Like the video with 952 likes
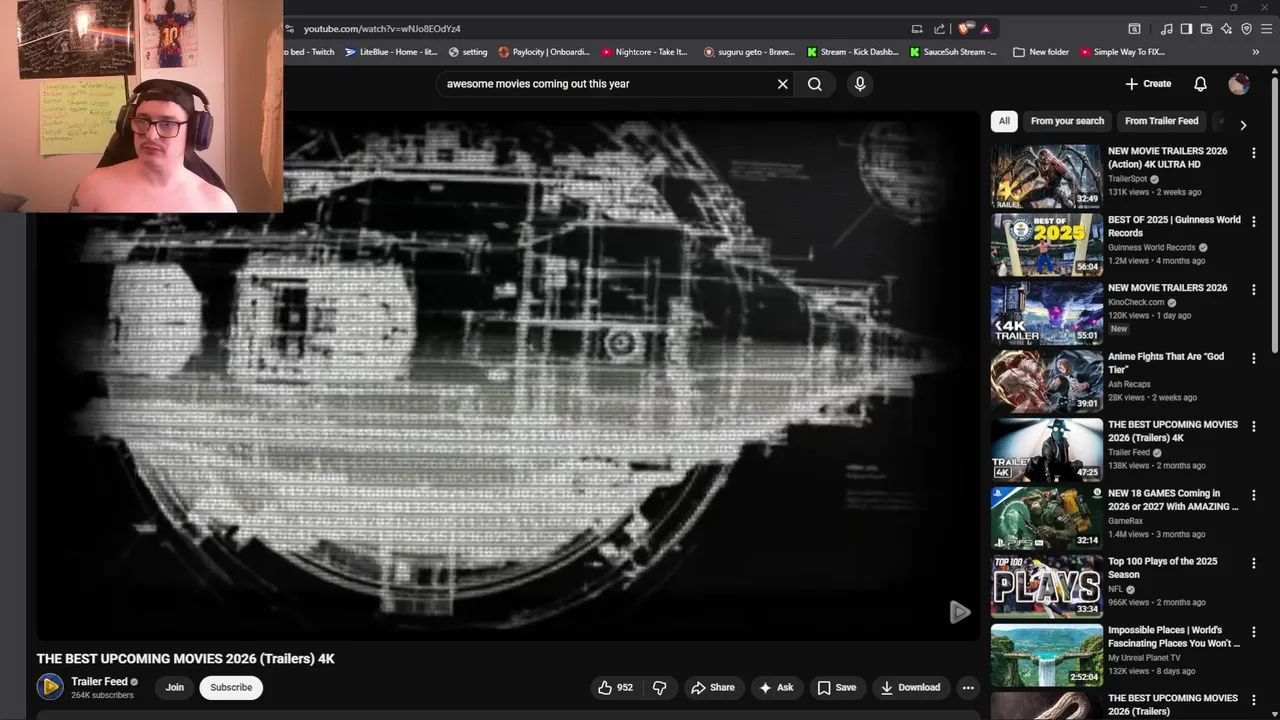Viewport: 1280px width, 720px height. 615,687
